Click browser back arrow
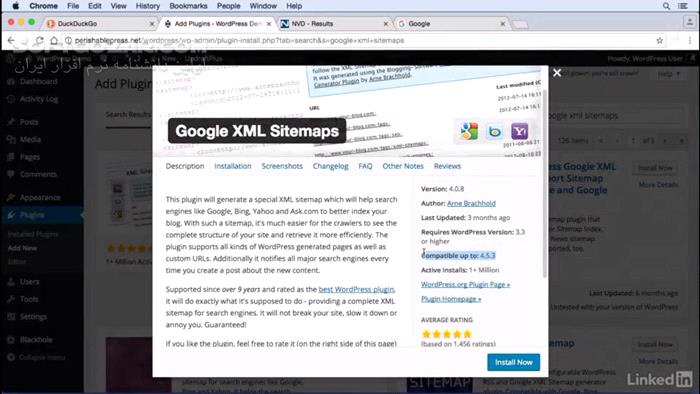The width and height of the screenshot is (700, 394). click(11, 41)
